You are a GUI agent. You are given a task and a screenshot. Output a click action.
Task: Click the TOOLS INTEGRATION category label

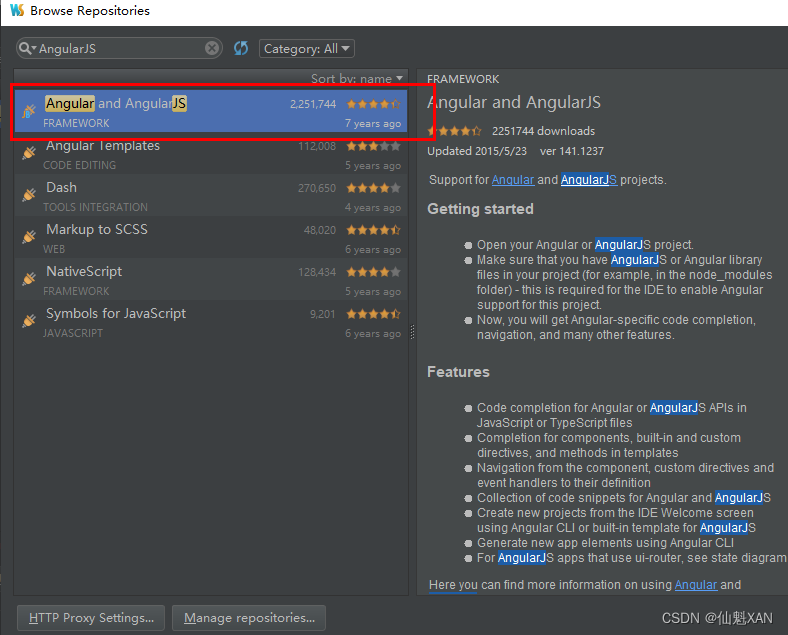[95, 207]
